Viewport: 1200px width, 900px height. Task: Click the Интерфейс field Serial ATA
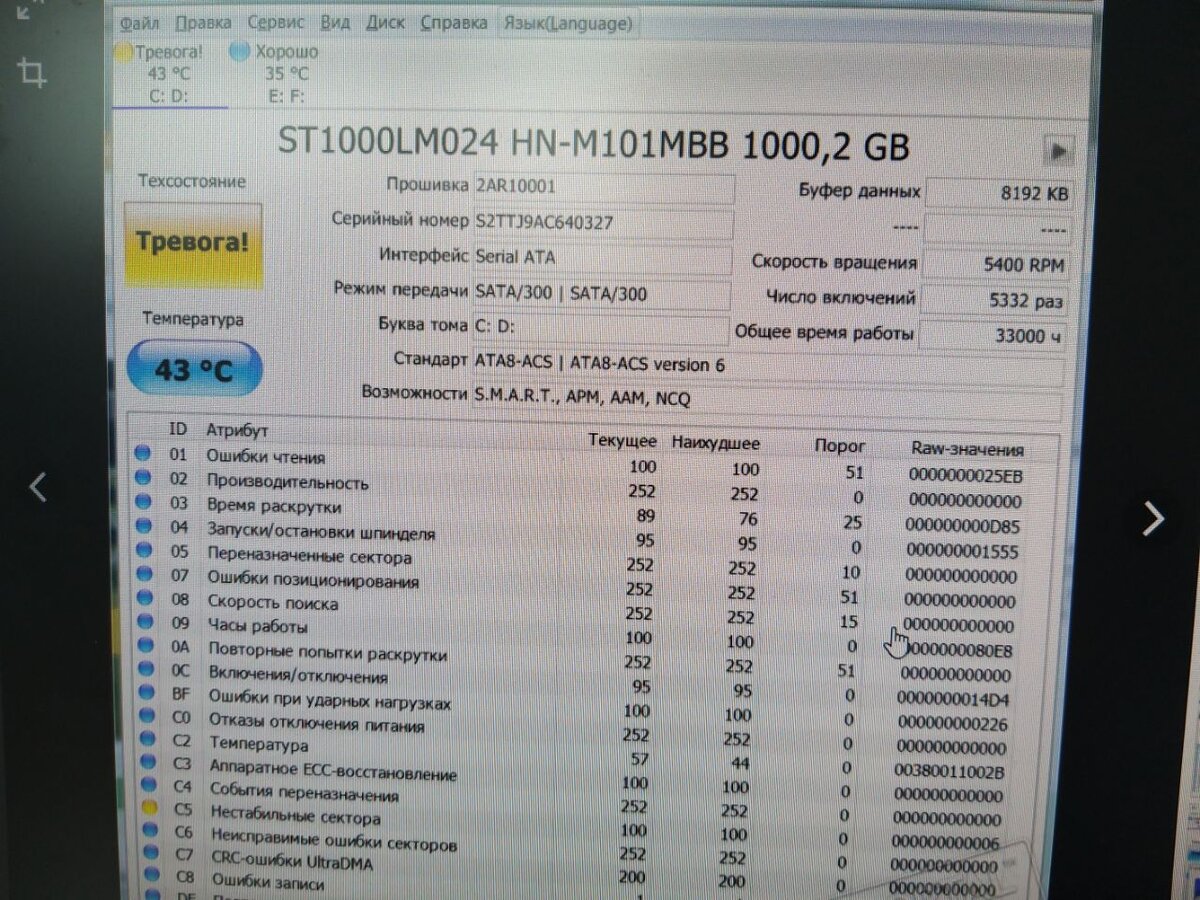tap(603, 258)
